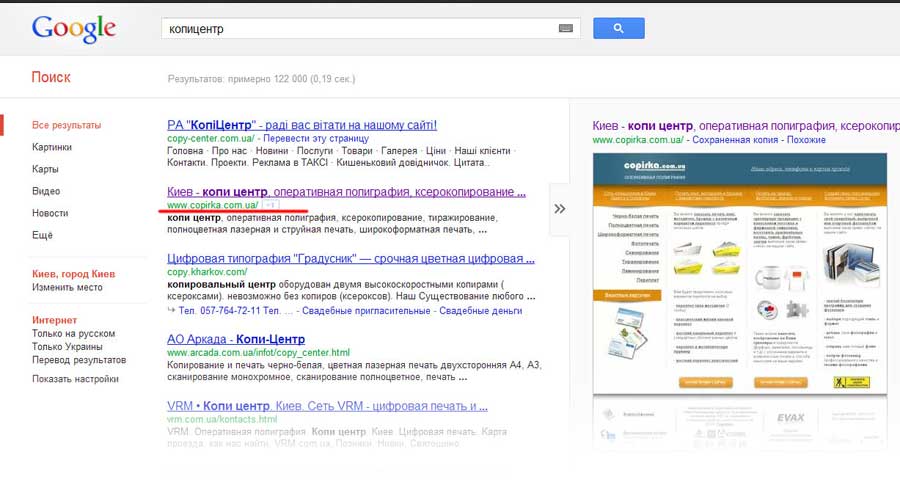
Task: Click 'Перевод результатов' option
Action: [79, 360]
